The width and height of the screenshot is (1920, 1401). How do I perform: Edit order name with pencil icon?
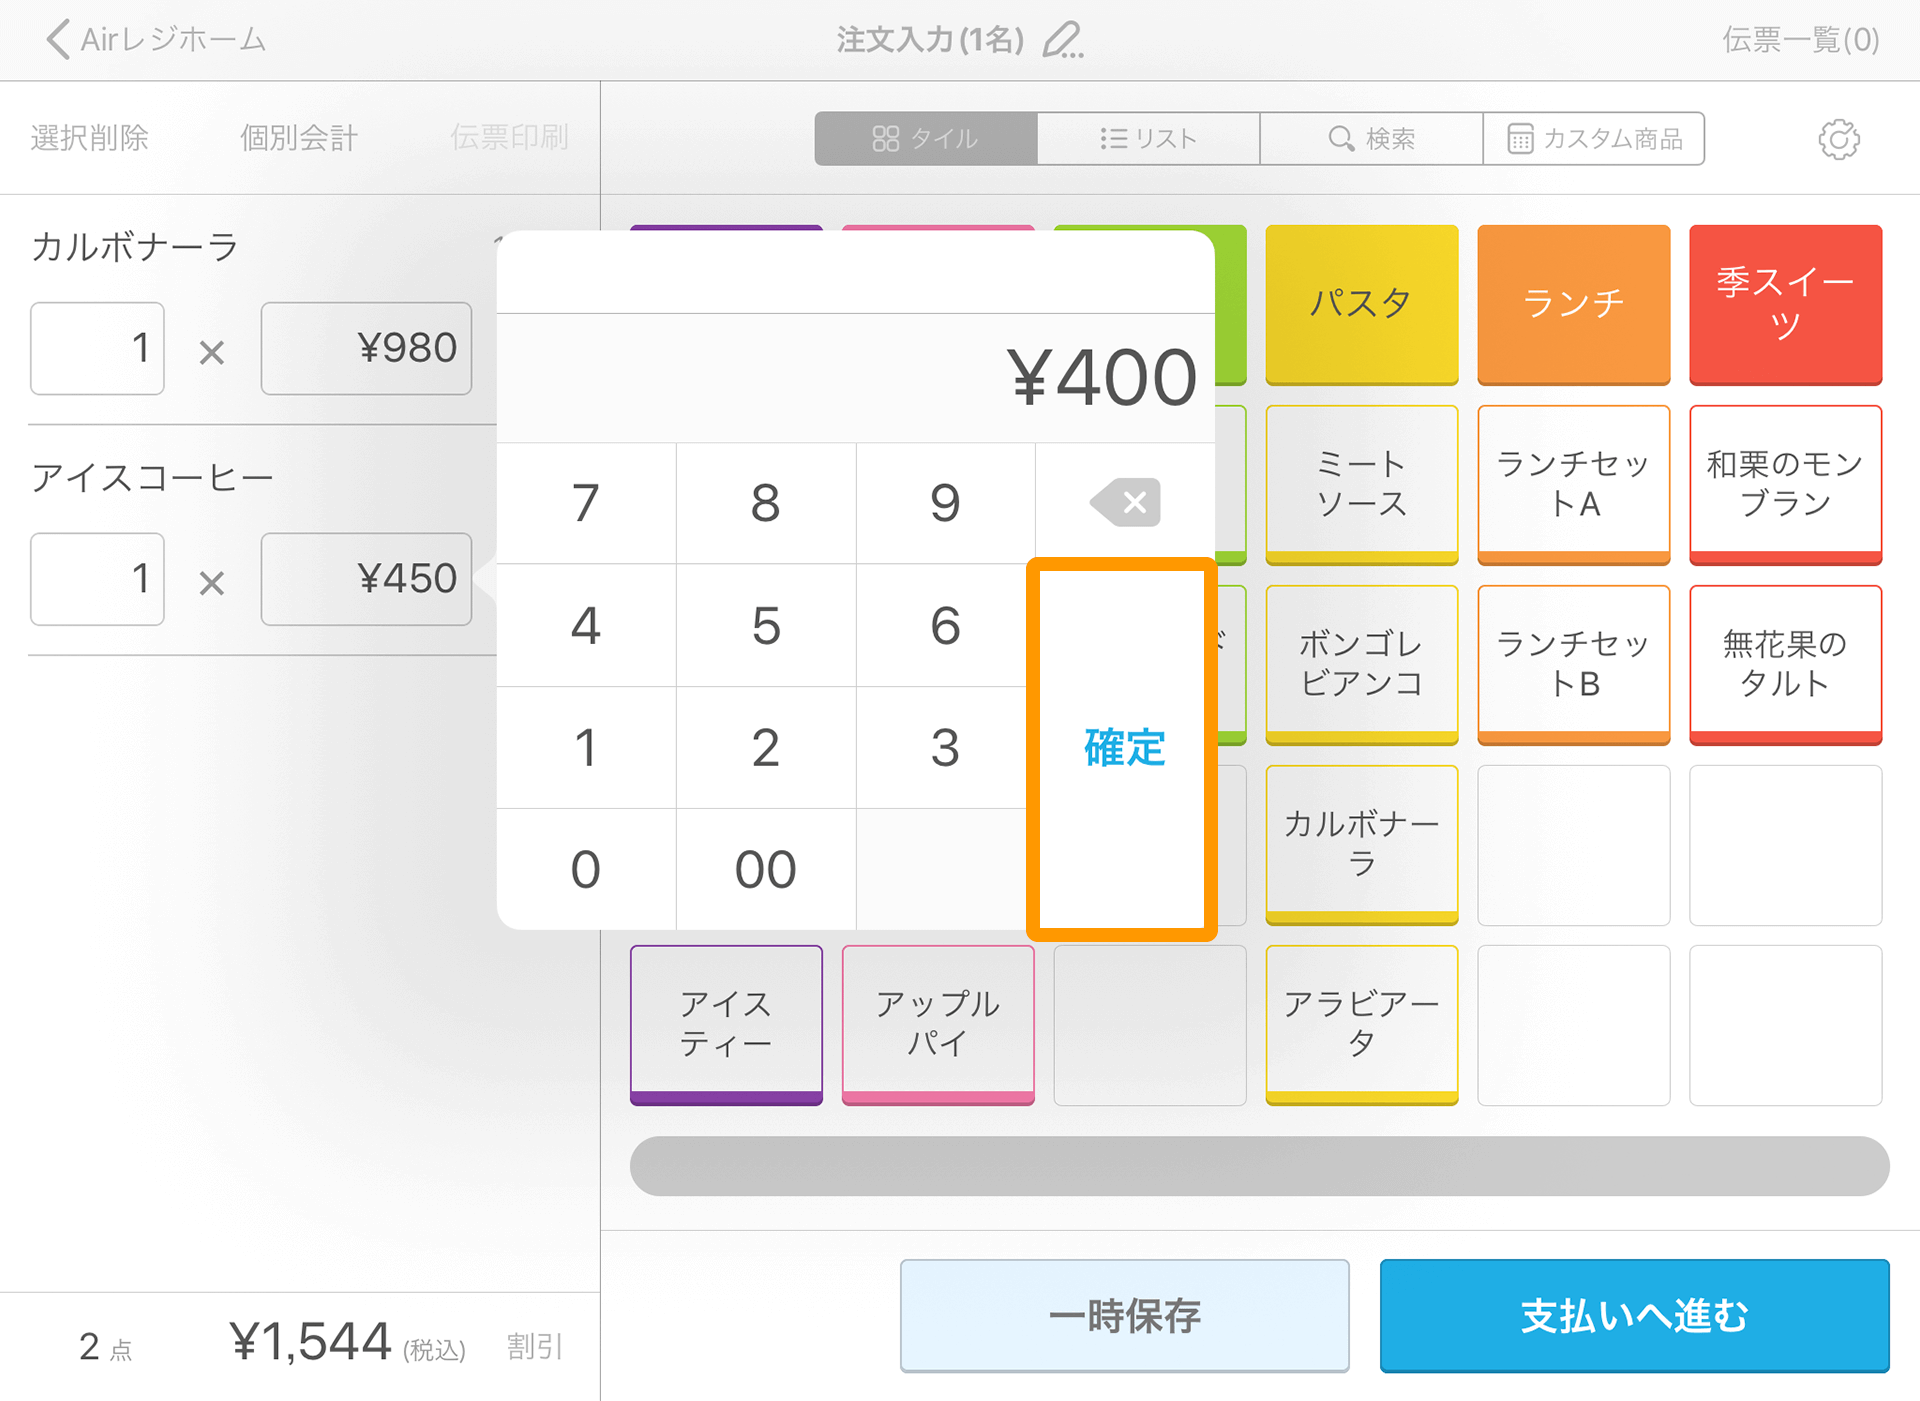(1063, 40)
